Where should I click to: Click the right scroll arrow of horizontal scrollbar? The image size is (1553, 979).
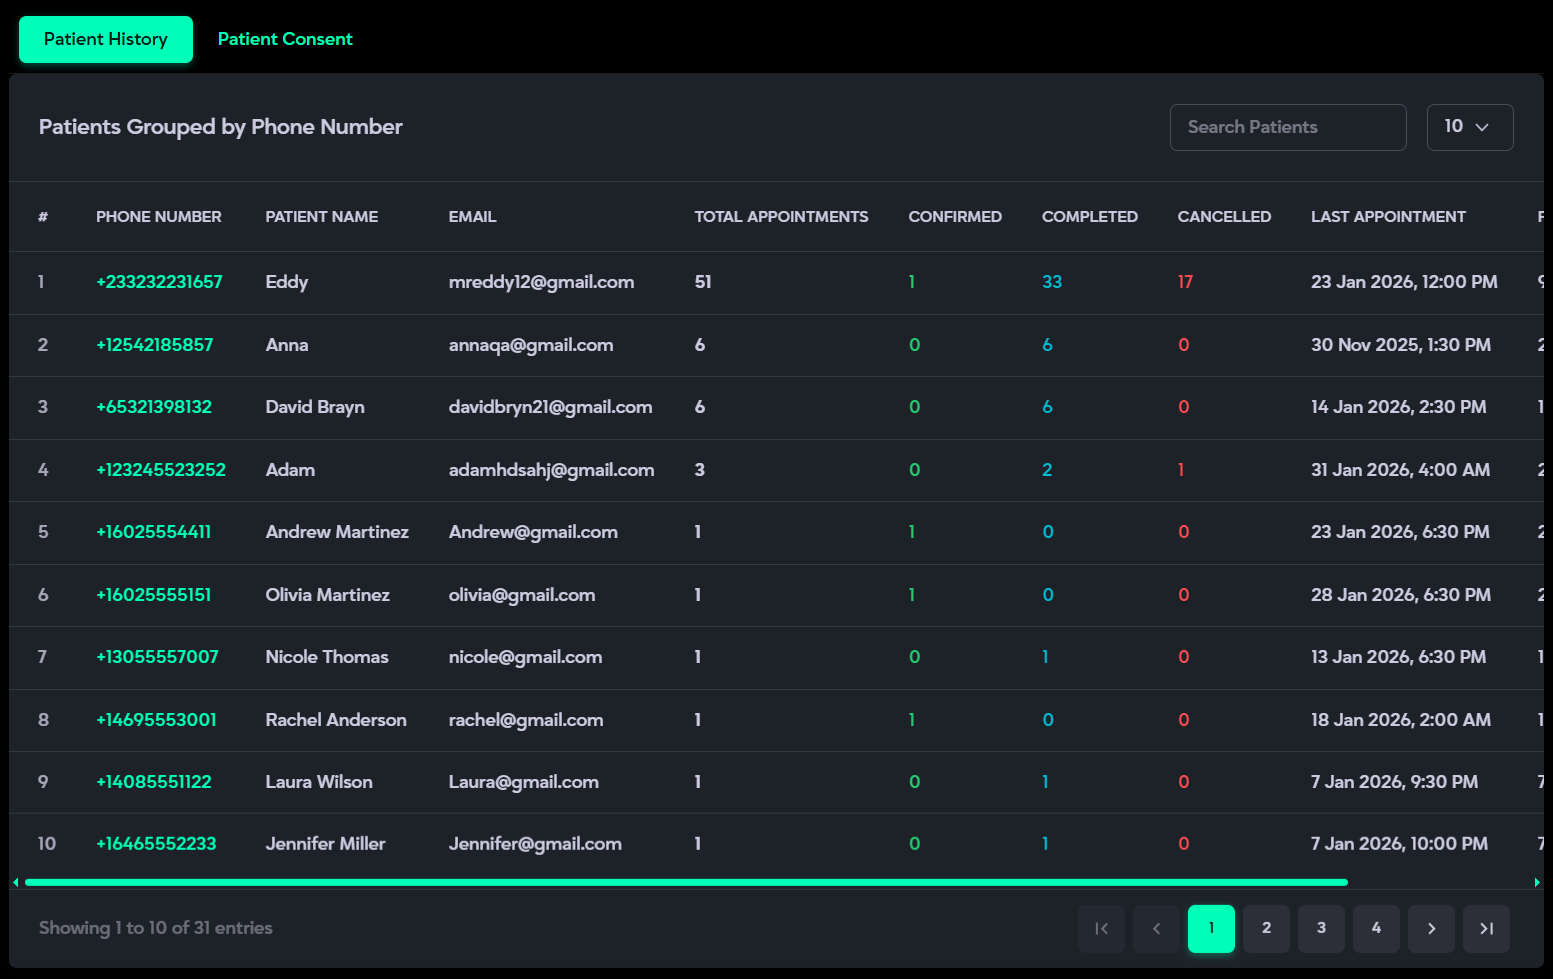point(1537,882)
